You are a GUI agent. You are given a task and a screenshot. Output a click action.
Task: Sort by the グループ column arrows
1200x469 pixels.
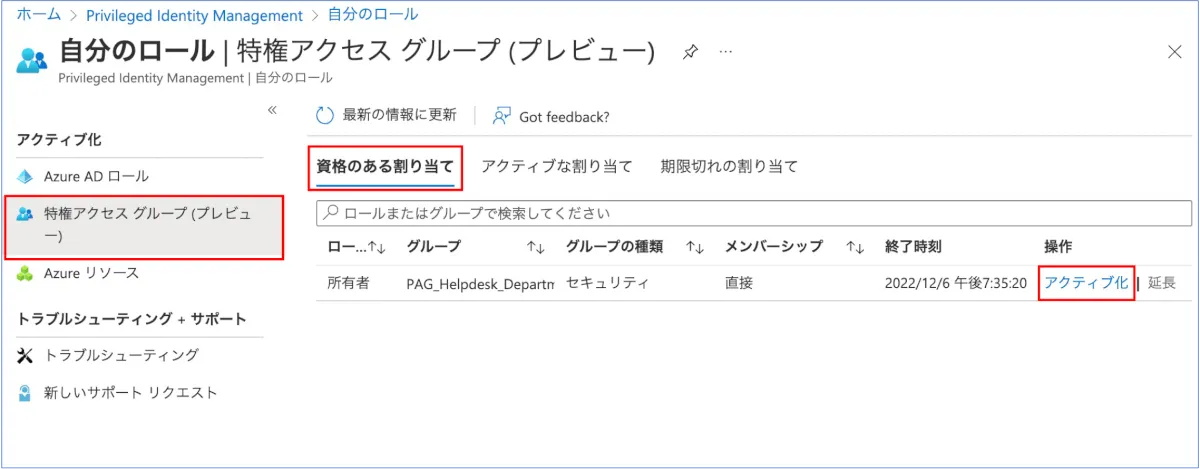[x=536, y=246]
